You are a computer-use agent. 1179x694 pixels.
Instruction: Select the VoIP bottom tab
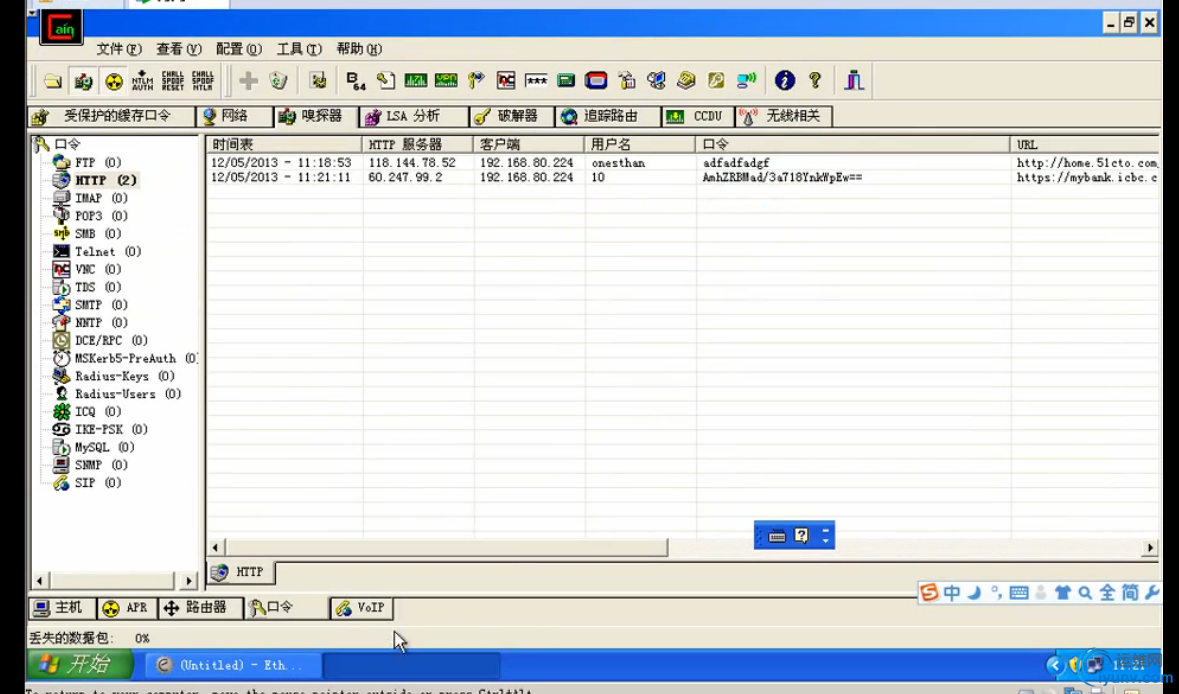(362, 608)
